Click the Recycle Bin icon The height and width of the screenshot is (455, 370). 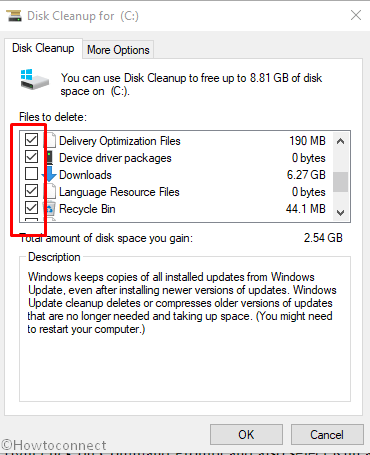point(50,209)
